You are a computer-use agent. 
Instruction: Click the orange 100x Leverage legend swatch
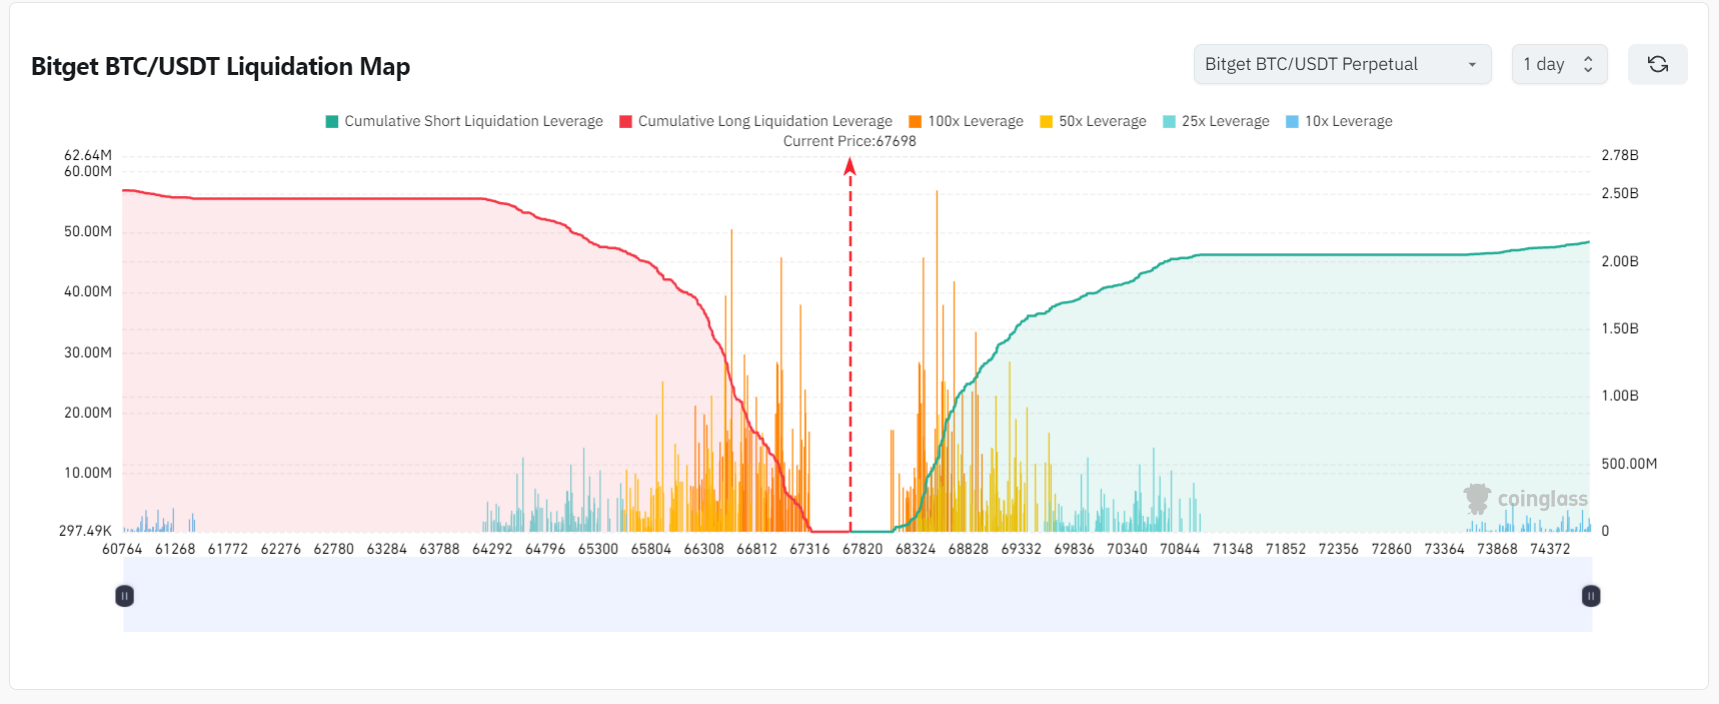[915, 121]
